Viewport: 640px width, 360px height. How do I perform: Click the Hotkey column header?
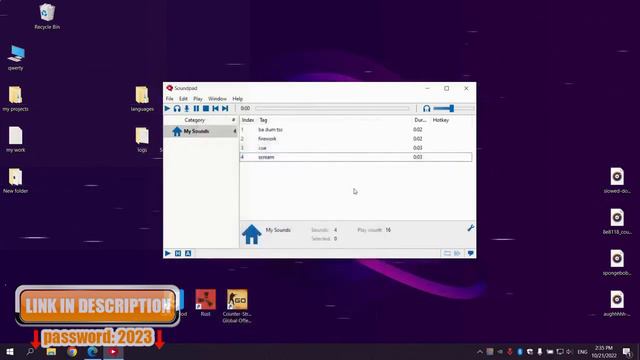pyautogui.click(x=440, y=120)
